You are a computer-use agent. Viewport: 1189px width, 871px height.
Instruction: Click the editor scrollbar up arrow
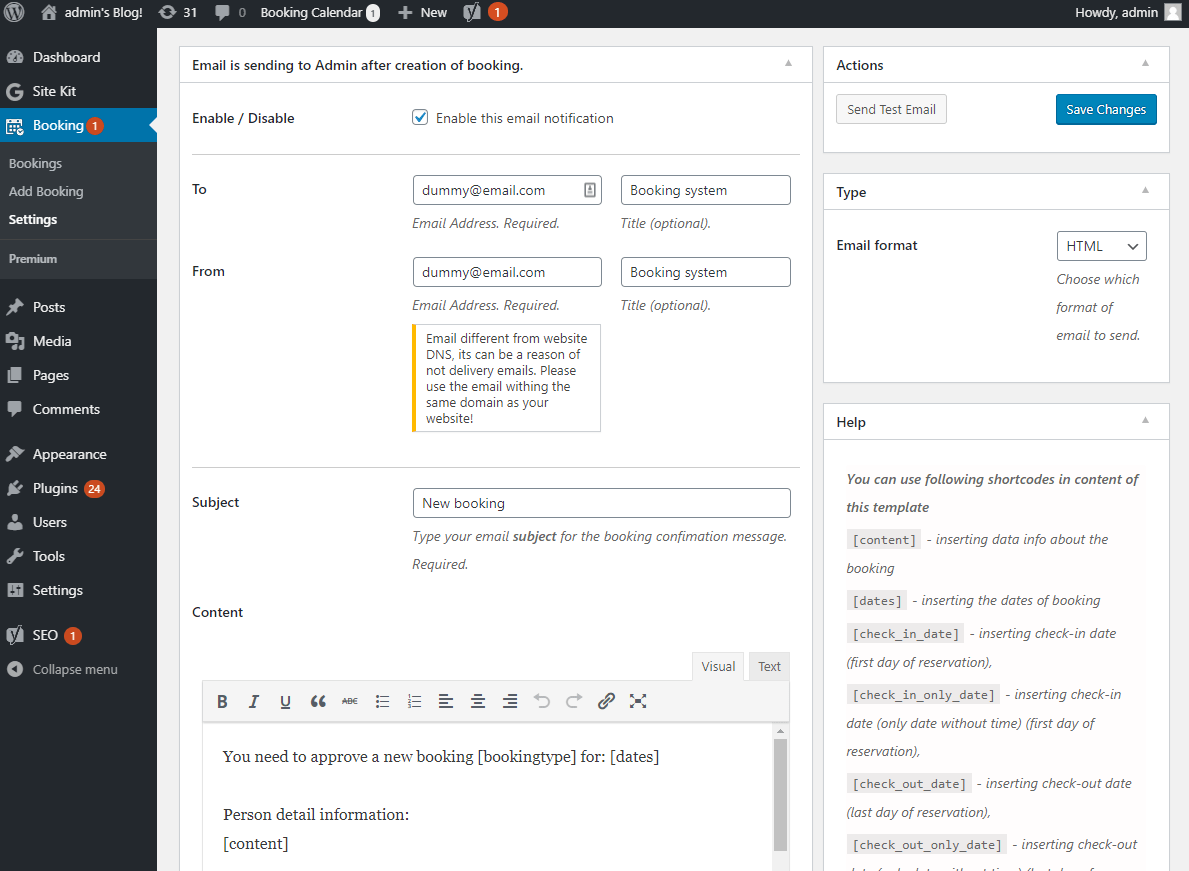[x=780, y=732]
